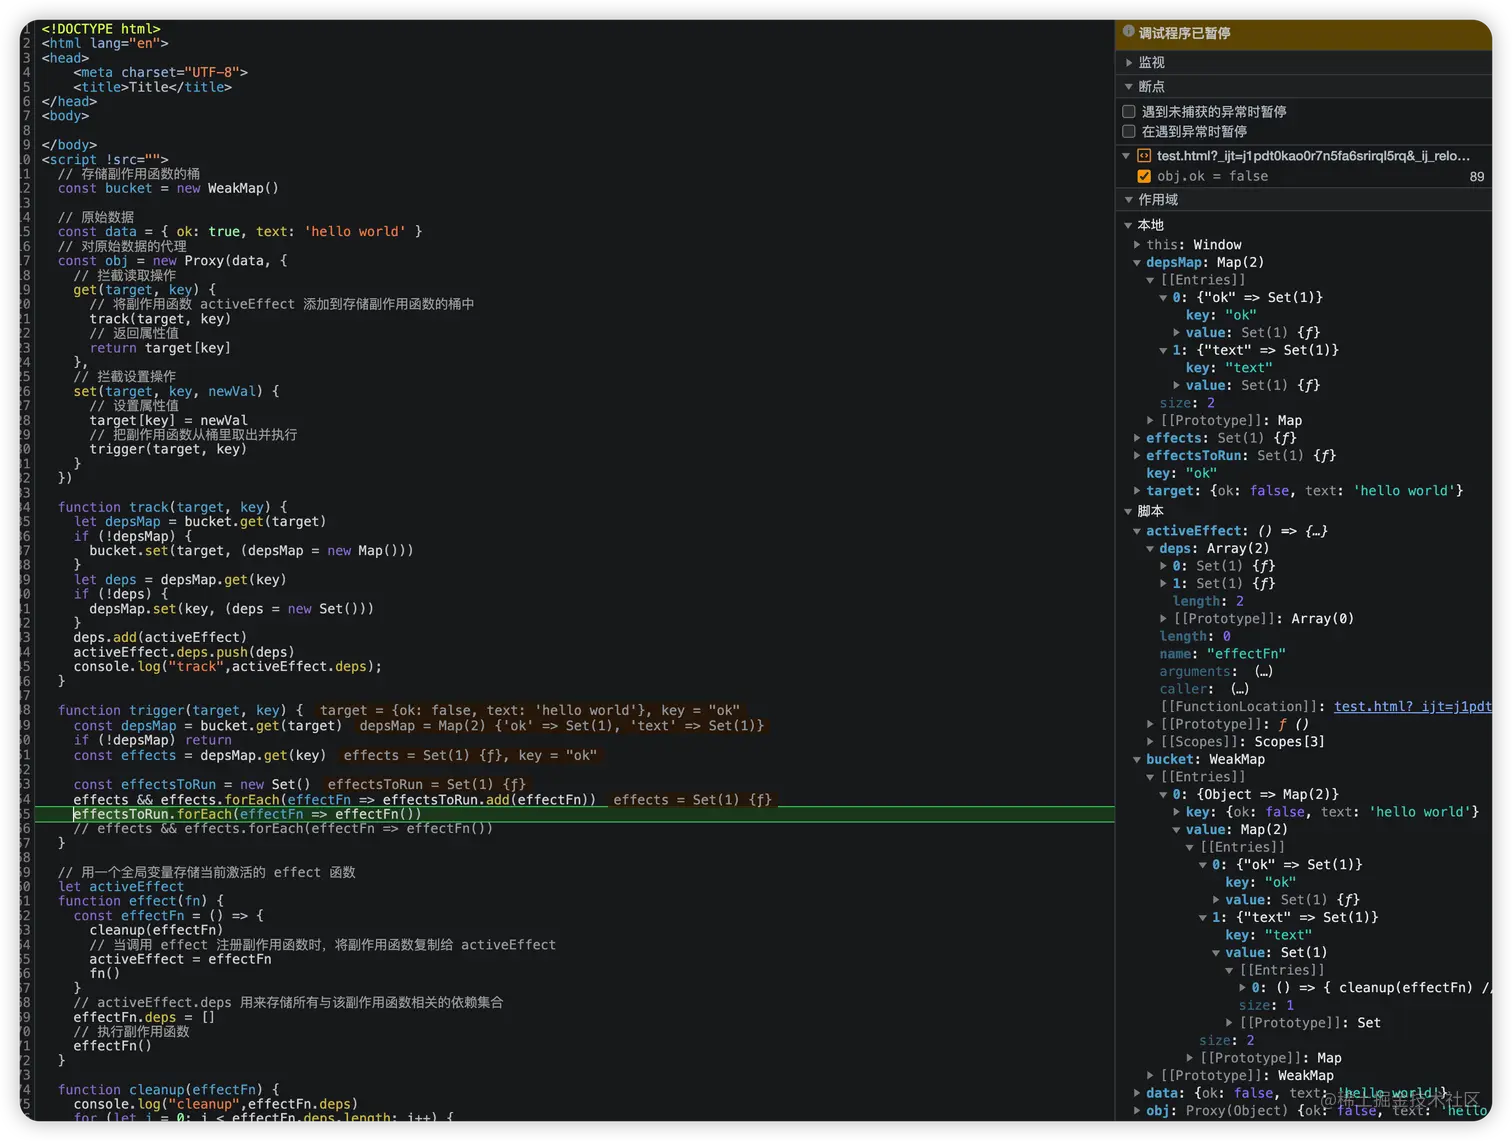Image resolution: width=1512 pixels, height=1141 pixels.
Task: Collapse the depsMap: Map(2) entry
Action: click(1137, 262)
